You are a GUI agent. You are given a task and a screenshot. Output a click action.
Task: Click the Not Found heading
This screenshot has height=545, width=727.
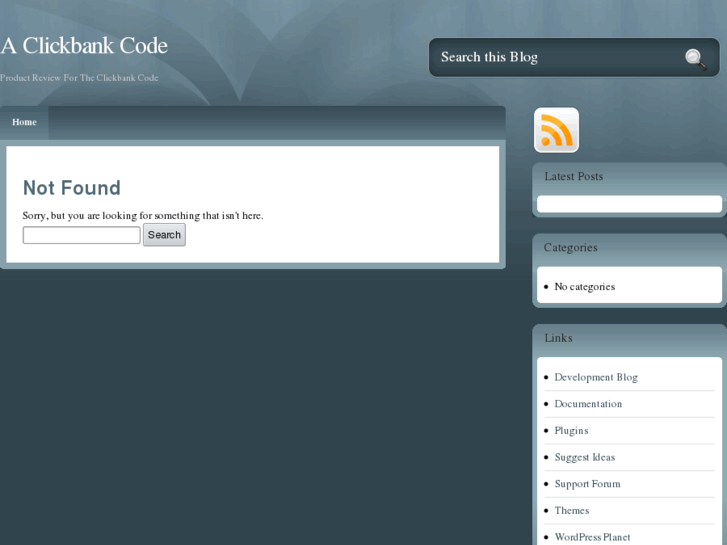[72, 188]
